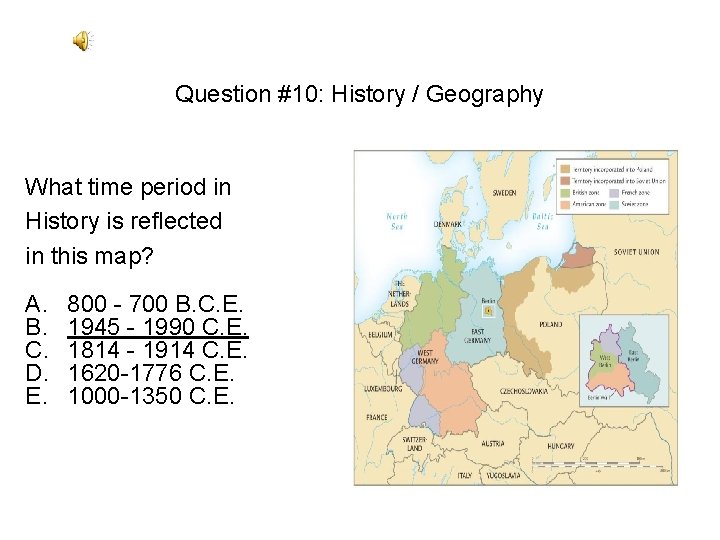Click the Soviet zone legend swatch
The image size is (720, 540).
pyautogui.click(x=614, y=204)
